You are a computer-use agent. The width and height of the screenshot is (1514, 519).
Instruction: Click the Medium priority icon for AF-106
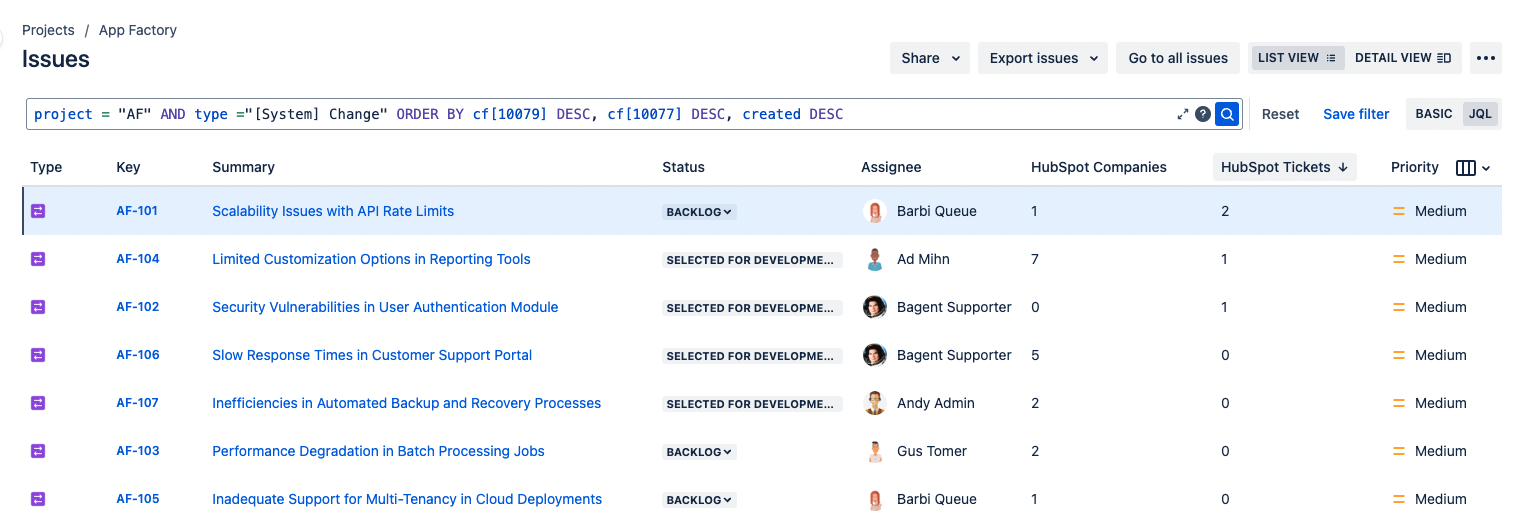tap(1399, 355)
